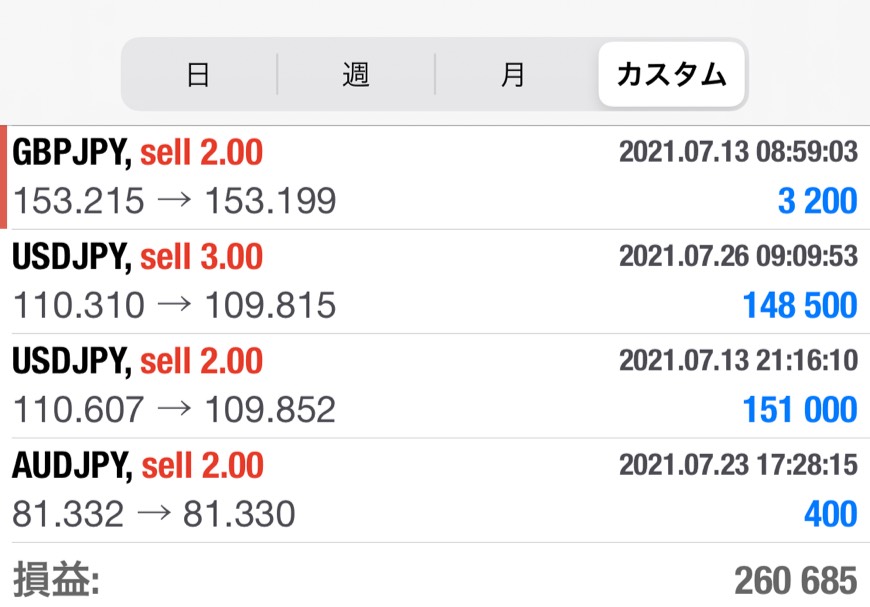870x607 pixels.
Task: Tap the 2021.07.13 08:59:03 timestamp
Action: pyautogui.click(x=738, y=152)
